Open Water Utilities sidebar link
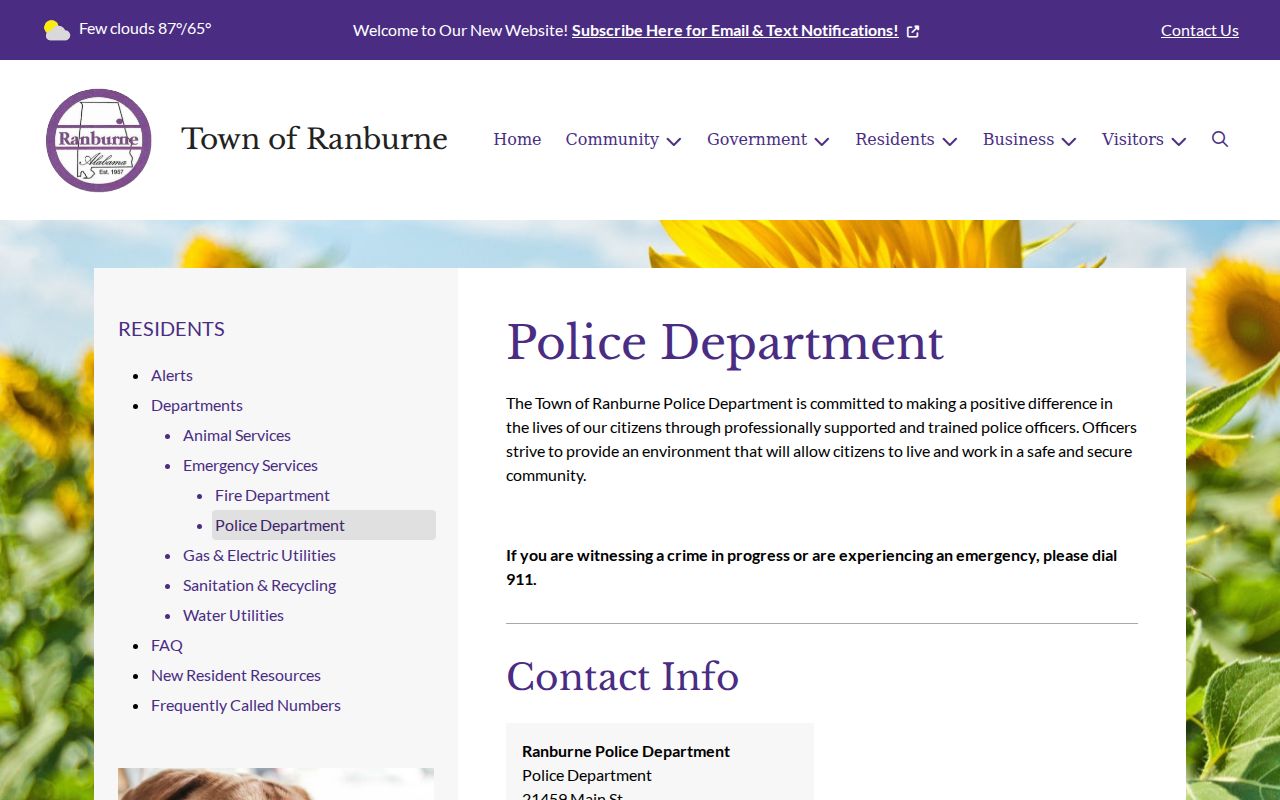 pyautogui.click(x=233, y=615)
